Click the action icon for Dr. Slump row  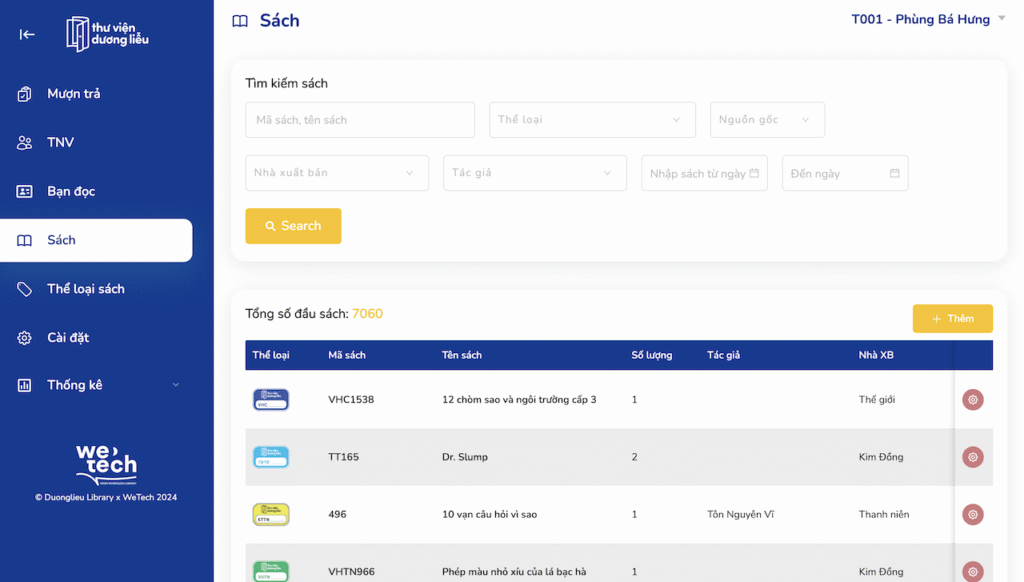pyautogui.click(x=972, y=457)
